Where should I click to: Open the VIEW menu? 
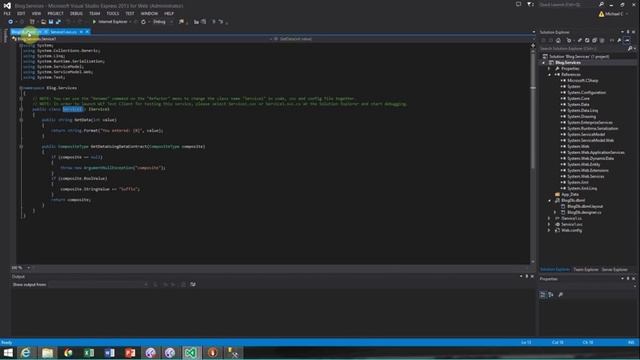click(x=36, y=13)
